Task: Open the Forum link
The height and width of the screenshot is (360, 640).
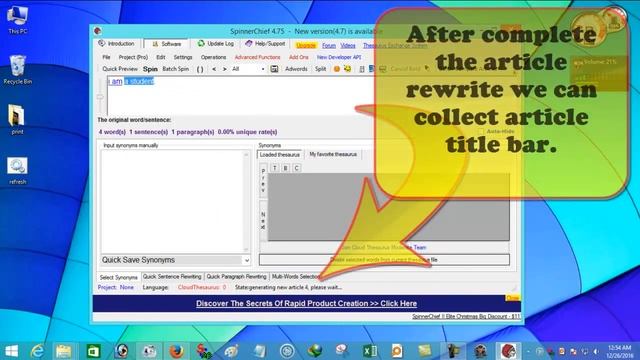Action: click(x=329, y=46)
